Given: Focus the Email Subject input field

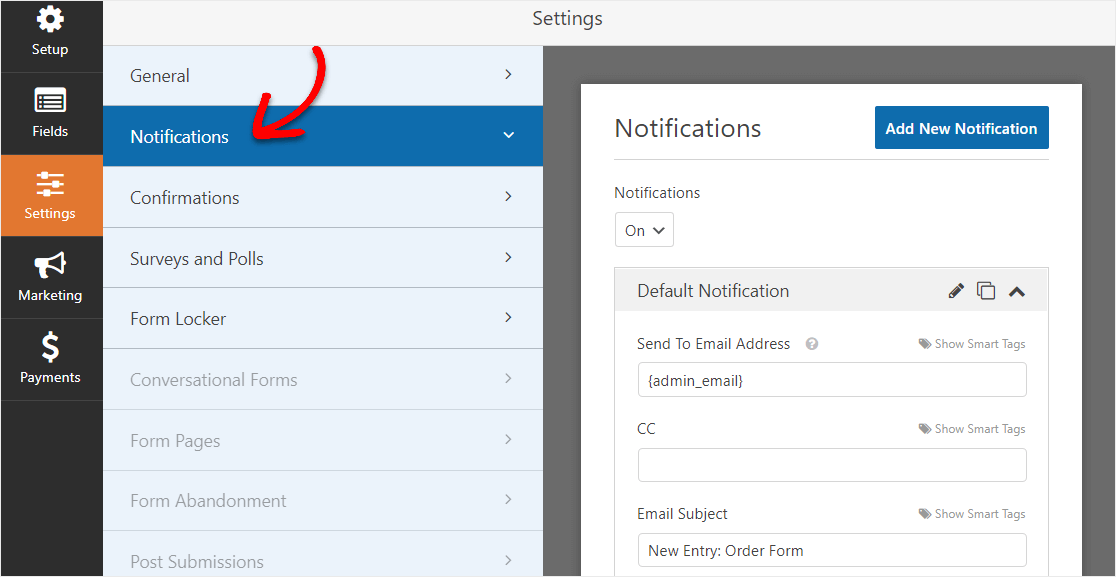Looking at the screenshot, I should [832, 550].
